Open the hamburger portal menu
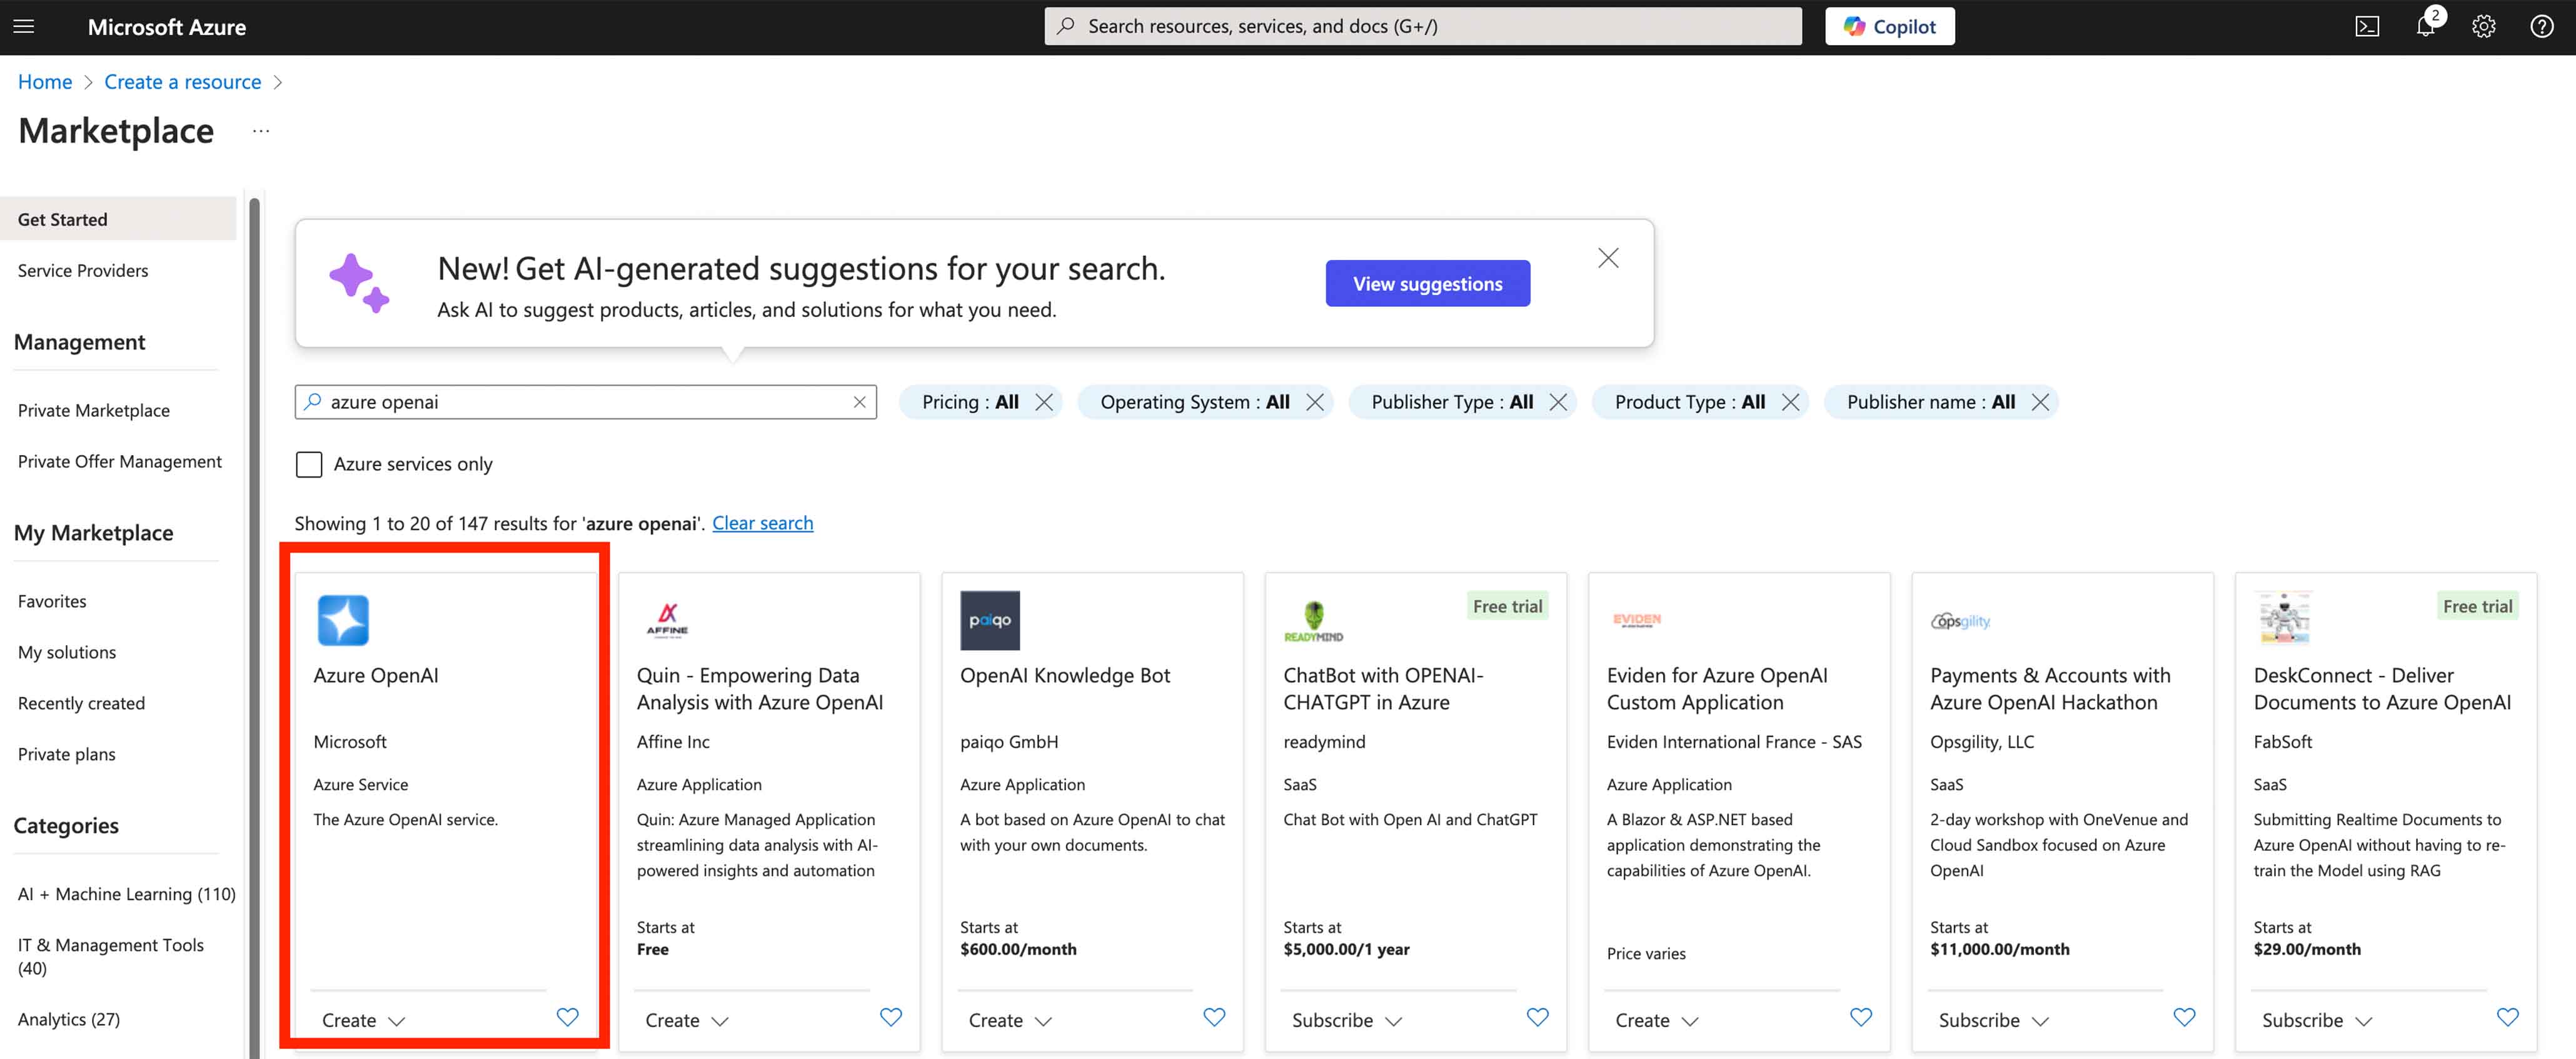Screen dimensions: 2576x1059 (x=24, y=27)
